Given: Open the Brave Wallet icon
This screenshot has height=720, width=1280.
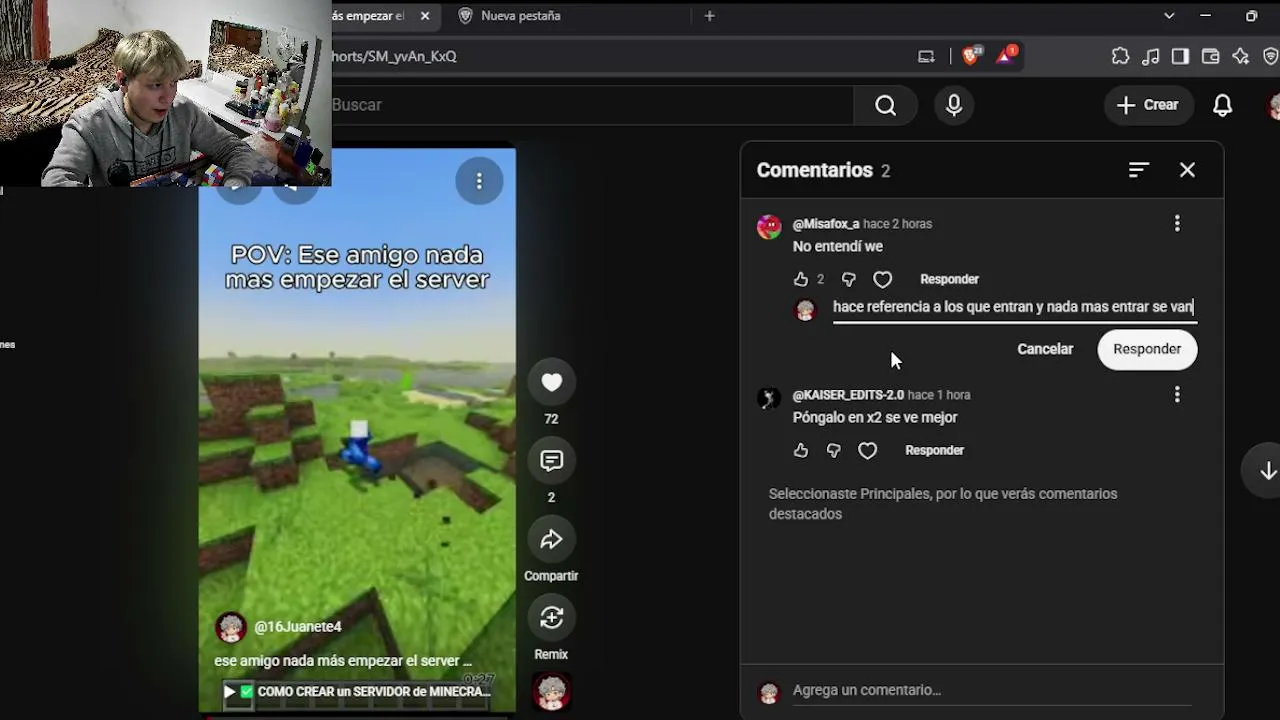Looking at the screenshot, I should tap(1210, 56).
